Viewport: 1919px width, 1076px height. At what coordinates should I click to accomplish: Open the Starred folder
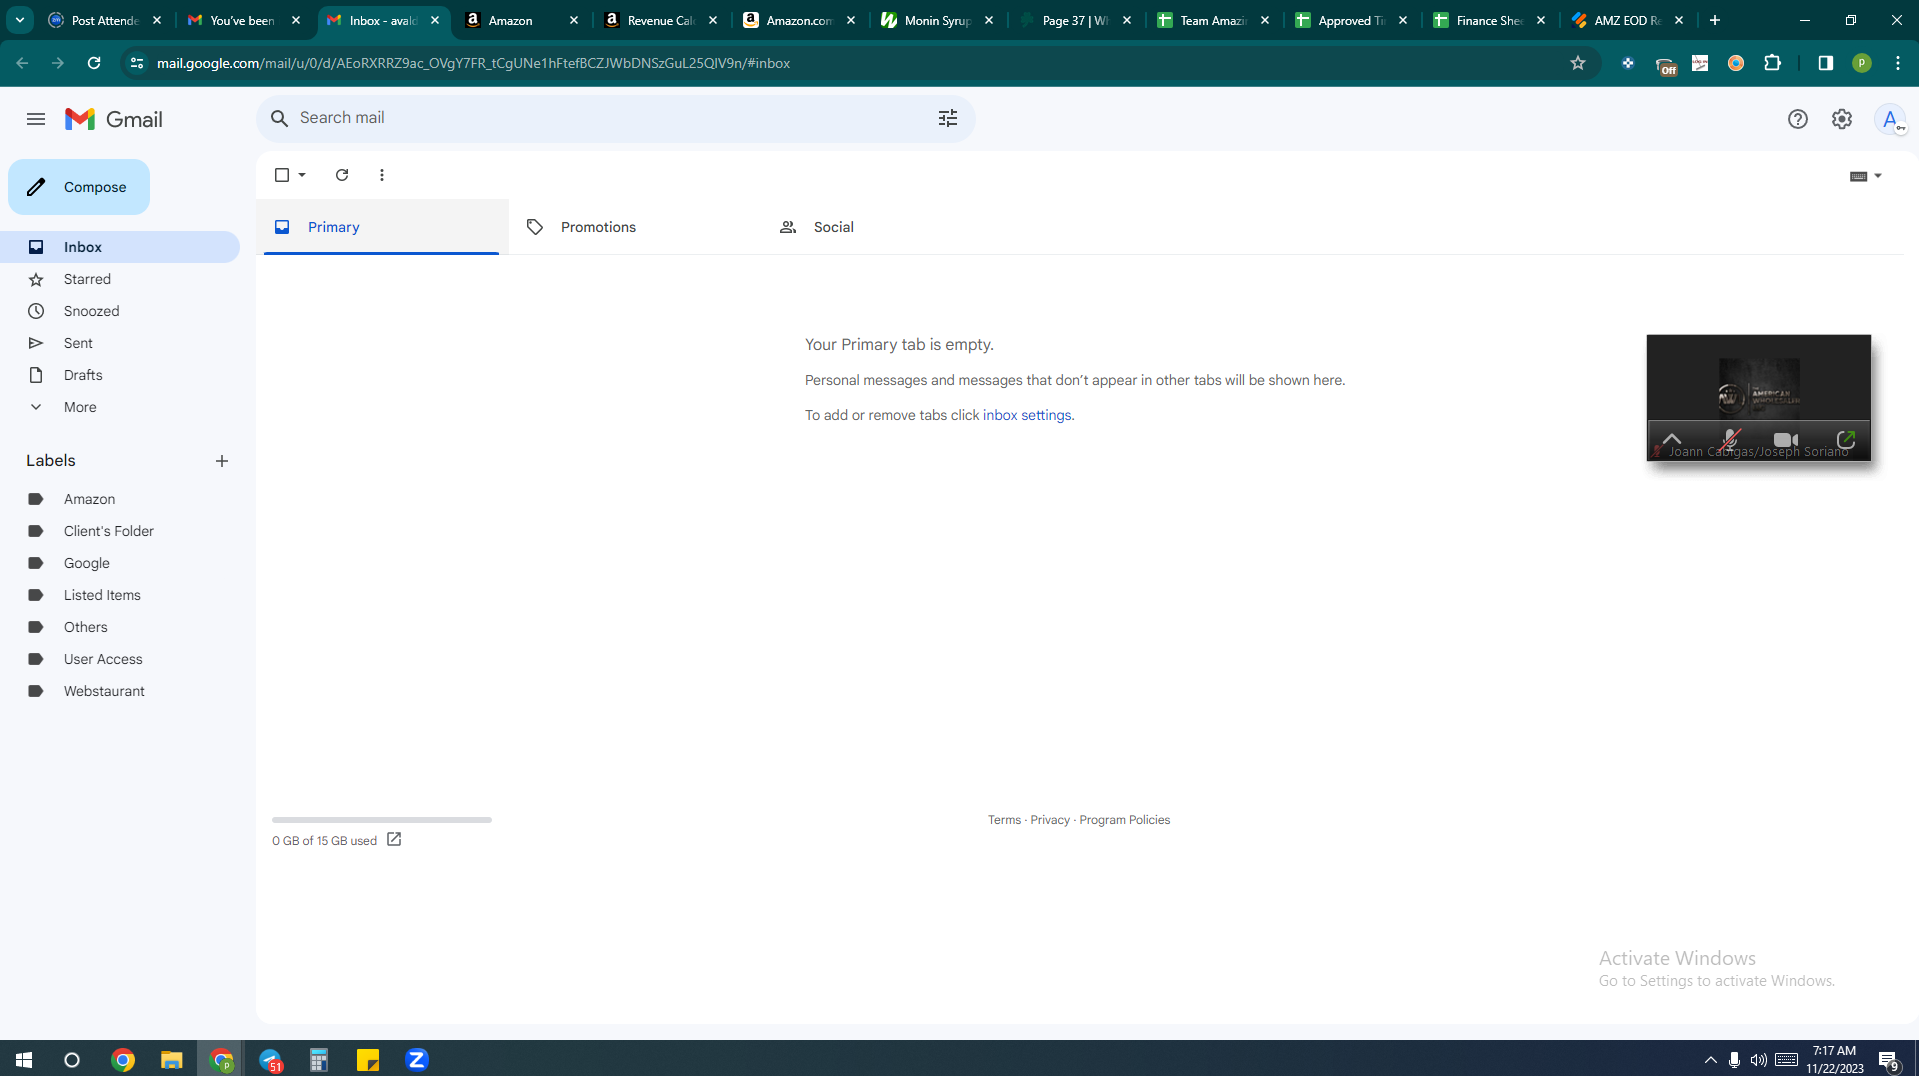coord(120,279)
